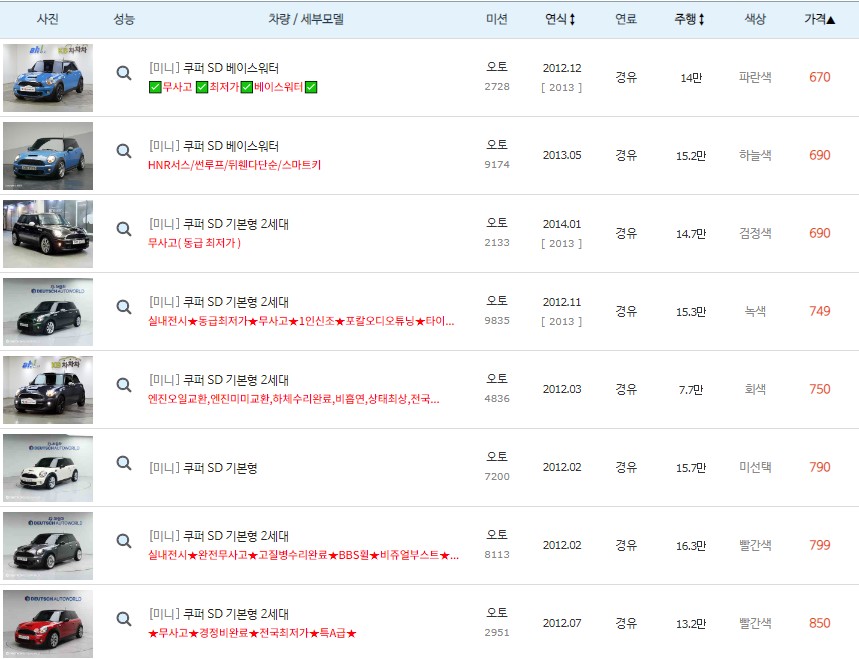This screenshot has width=859, height=659.
Task: Click plate number 9835
Action: click(497, 320)
